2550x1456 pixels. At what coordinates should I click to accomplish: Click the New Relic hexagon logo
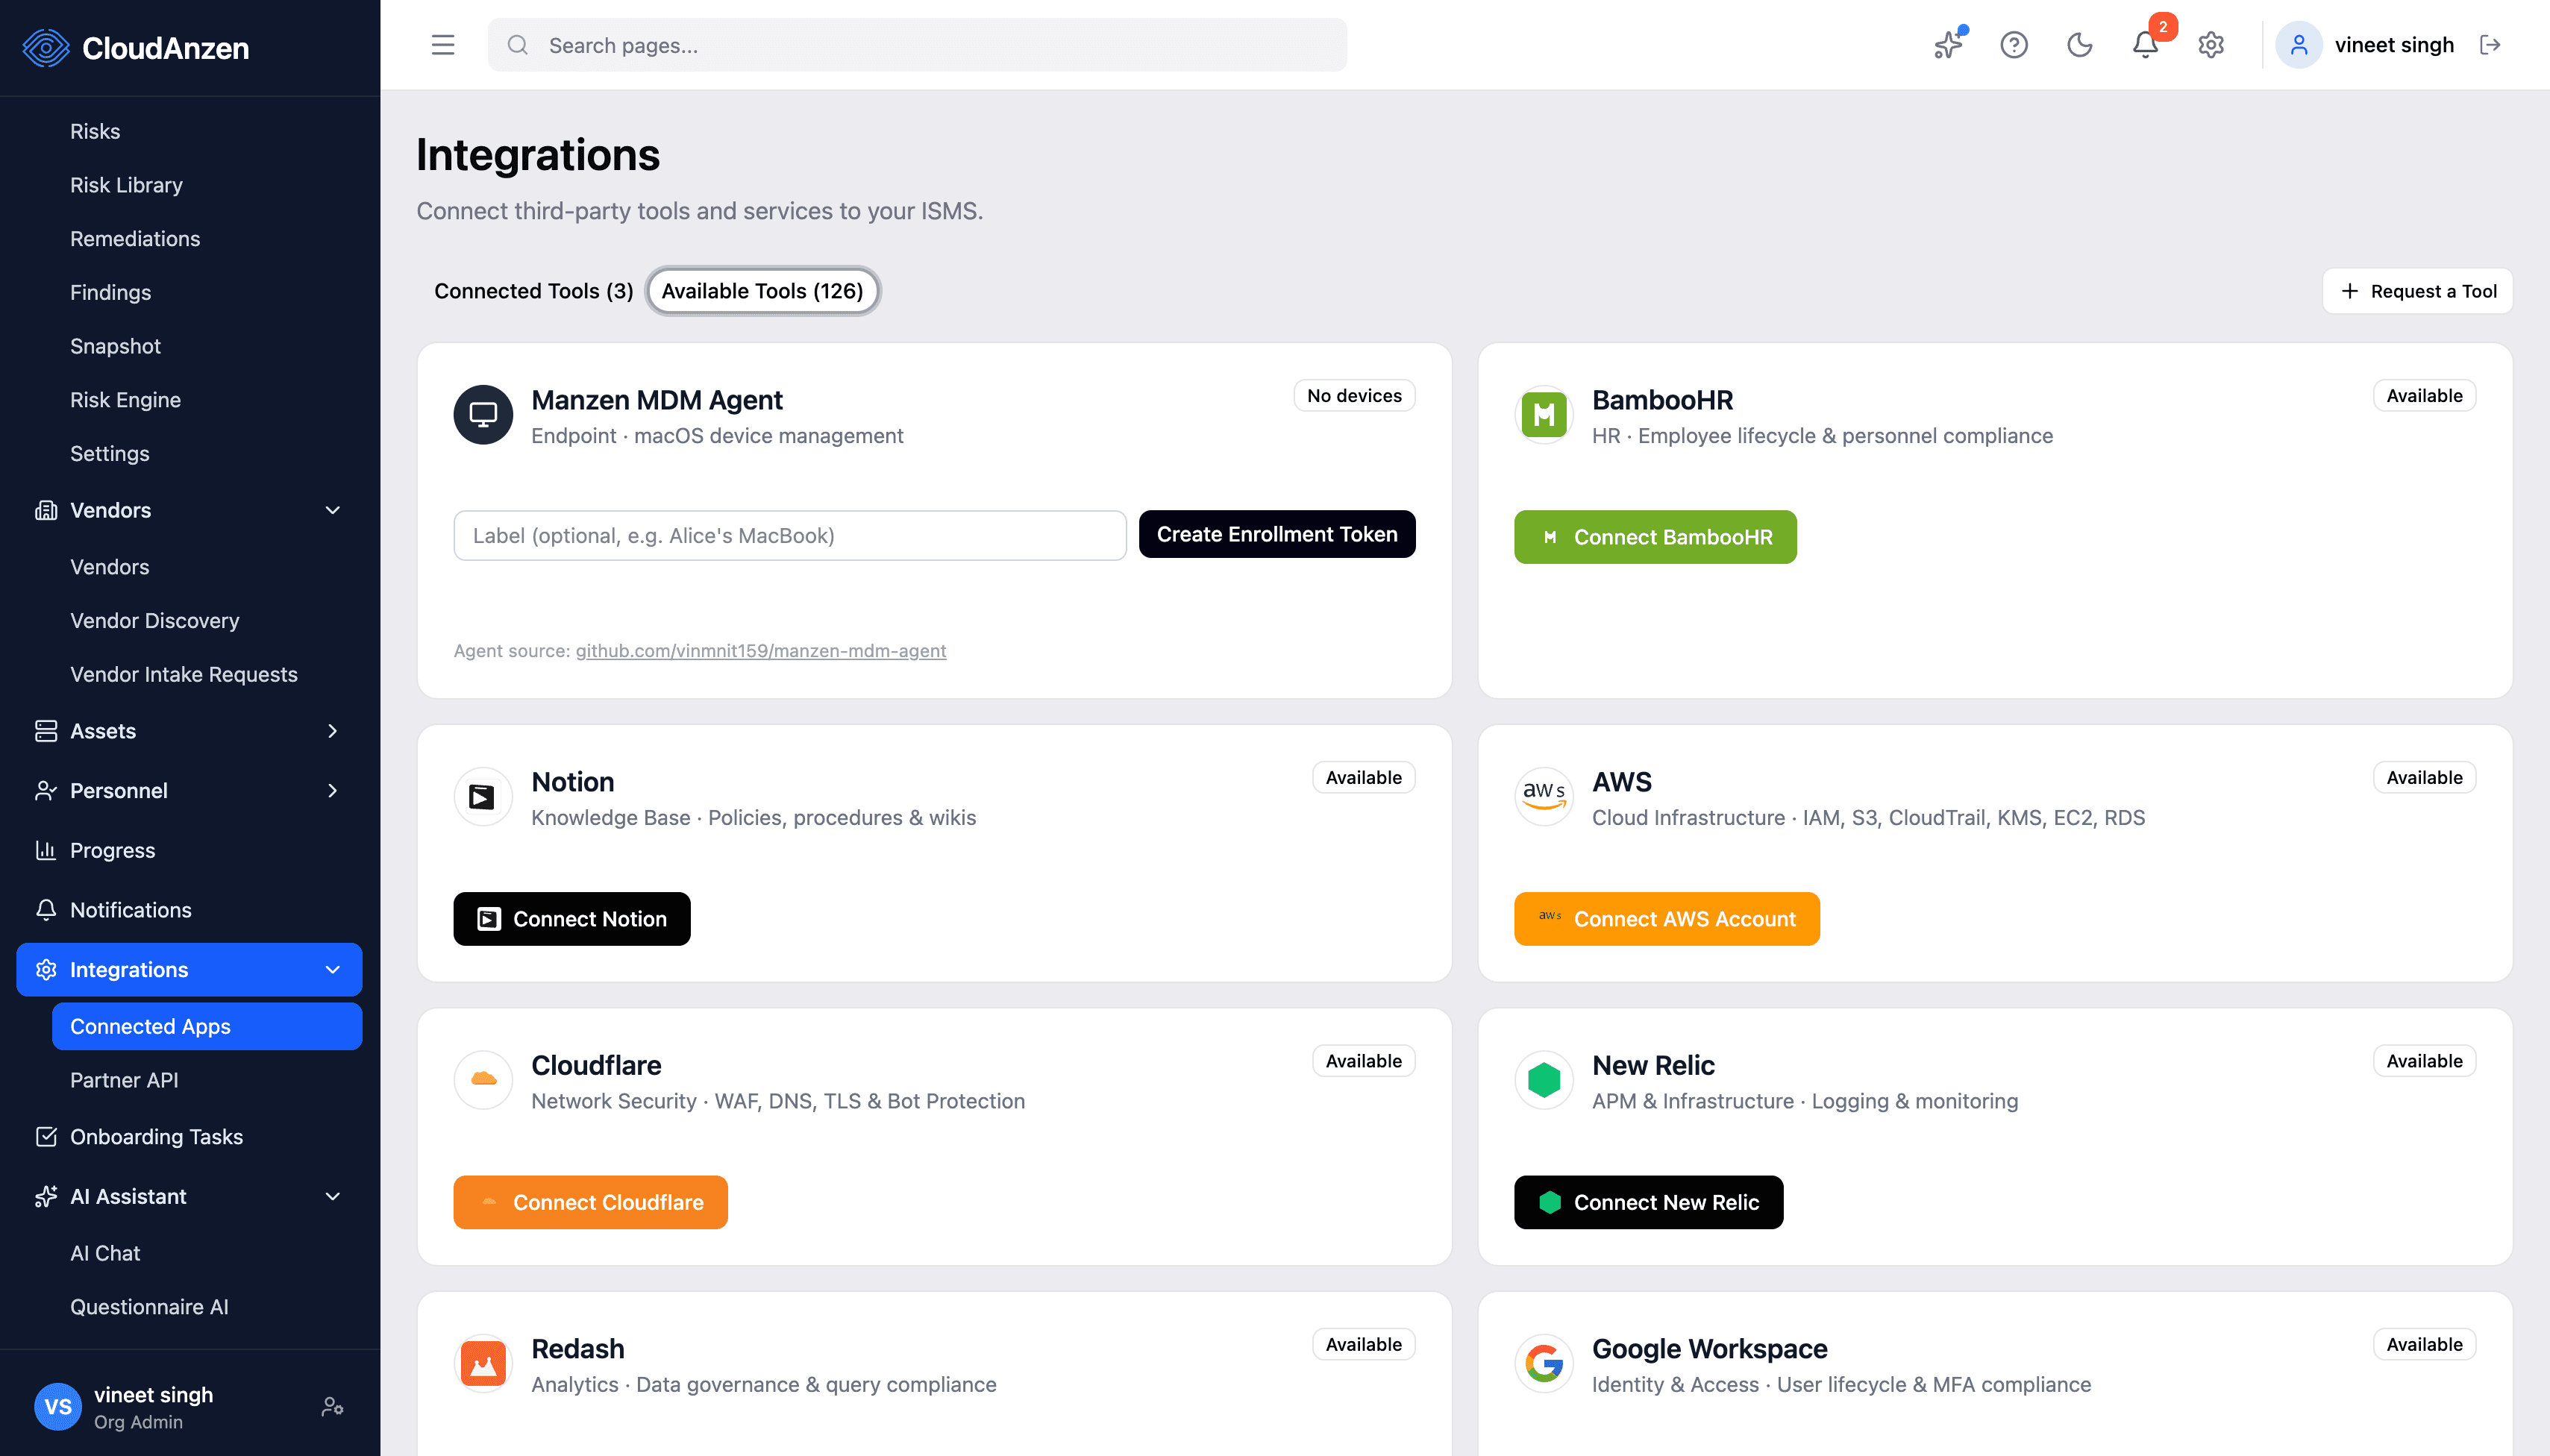[x=1544, y=1079]
